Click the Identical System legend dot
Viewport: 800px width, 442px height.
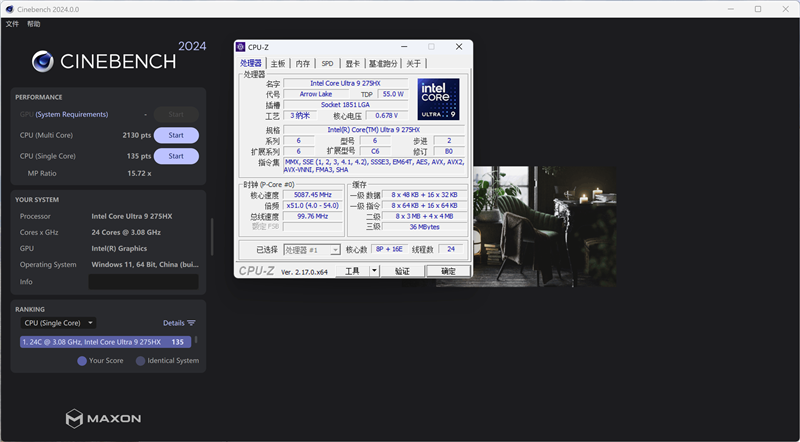click(140, 361)
